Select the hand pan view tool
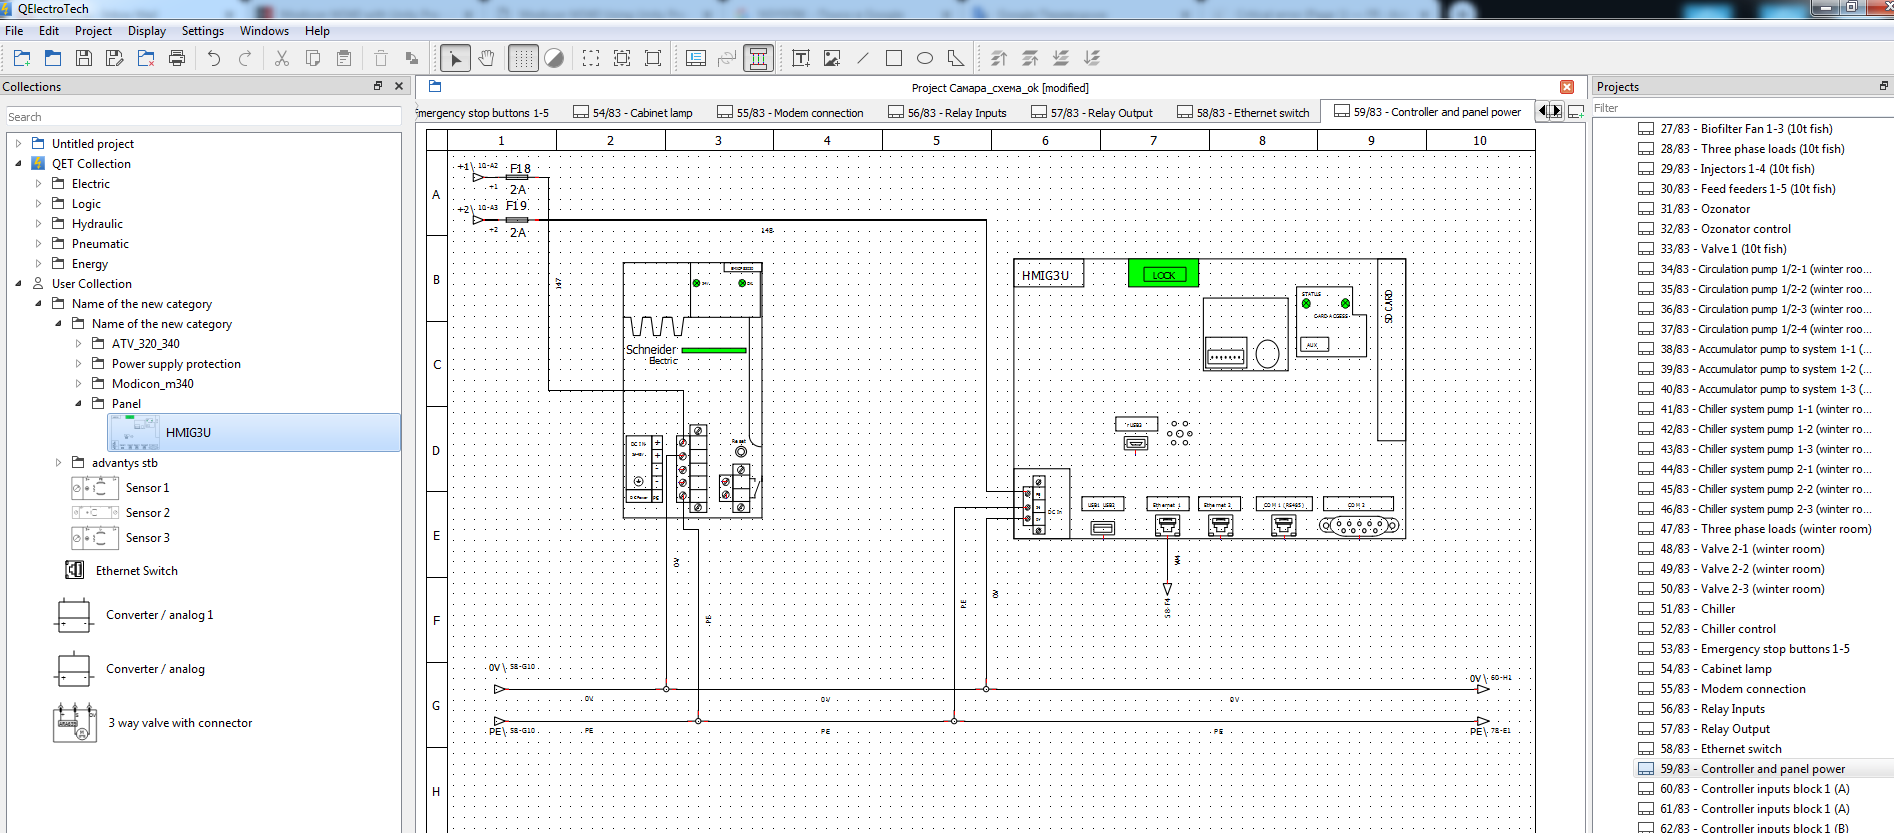Image resolution: width=1894 pixels, height=833 pixels. (x=487, y=58)
